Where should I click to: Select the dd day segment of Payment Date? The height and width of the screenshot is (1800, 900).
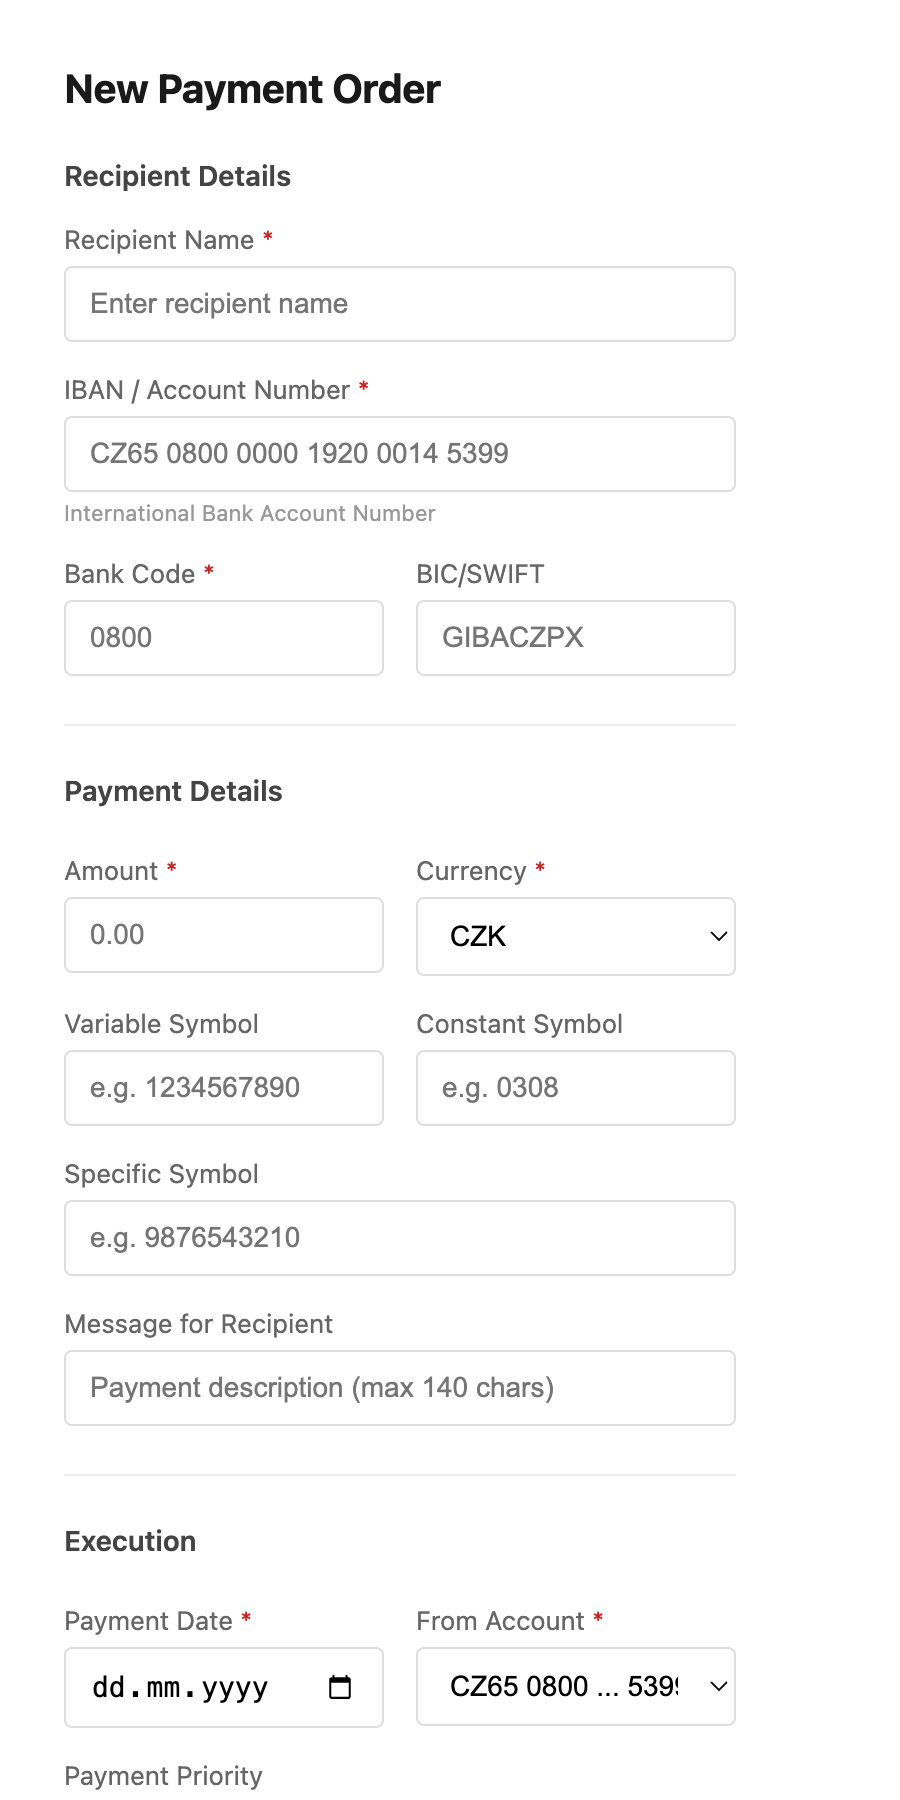pyautogui.click(x=108, y=1688)
